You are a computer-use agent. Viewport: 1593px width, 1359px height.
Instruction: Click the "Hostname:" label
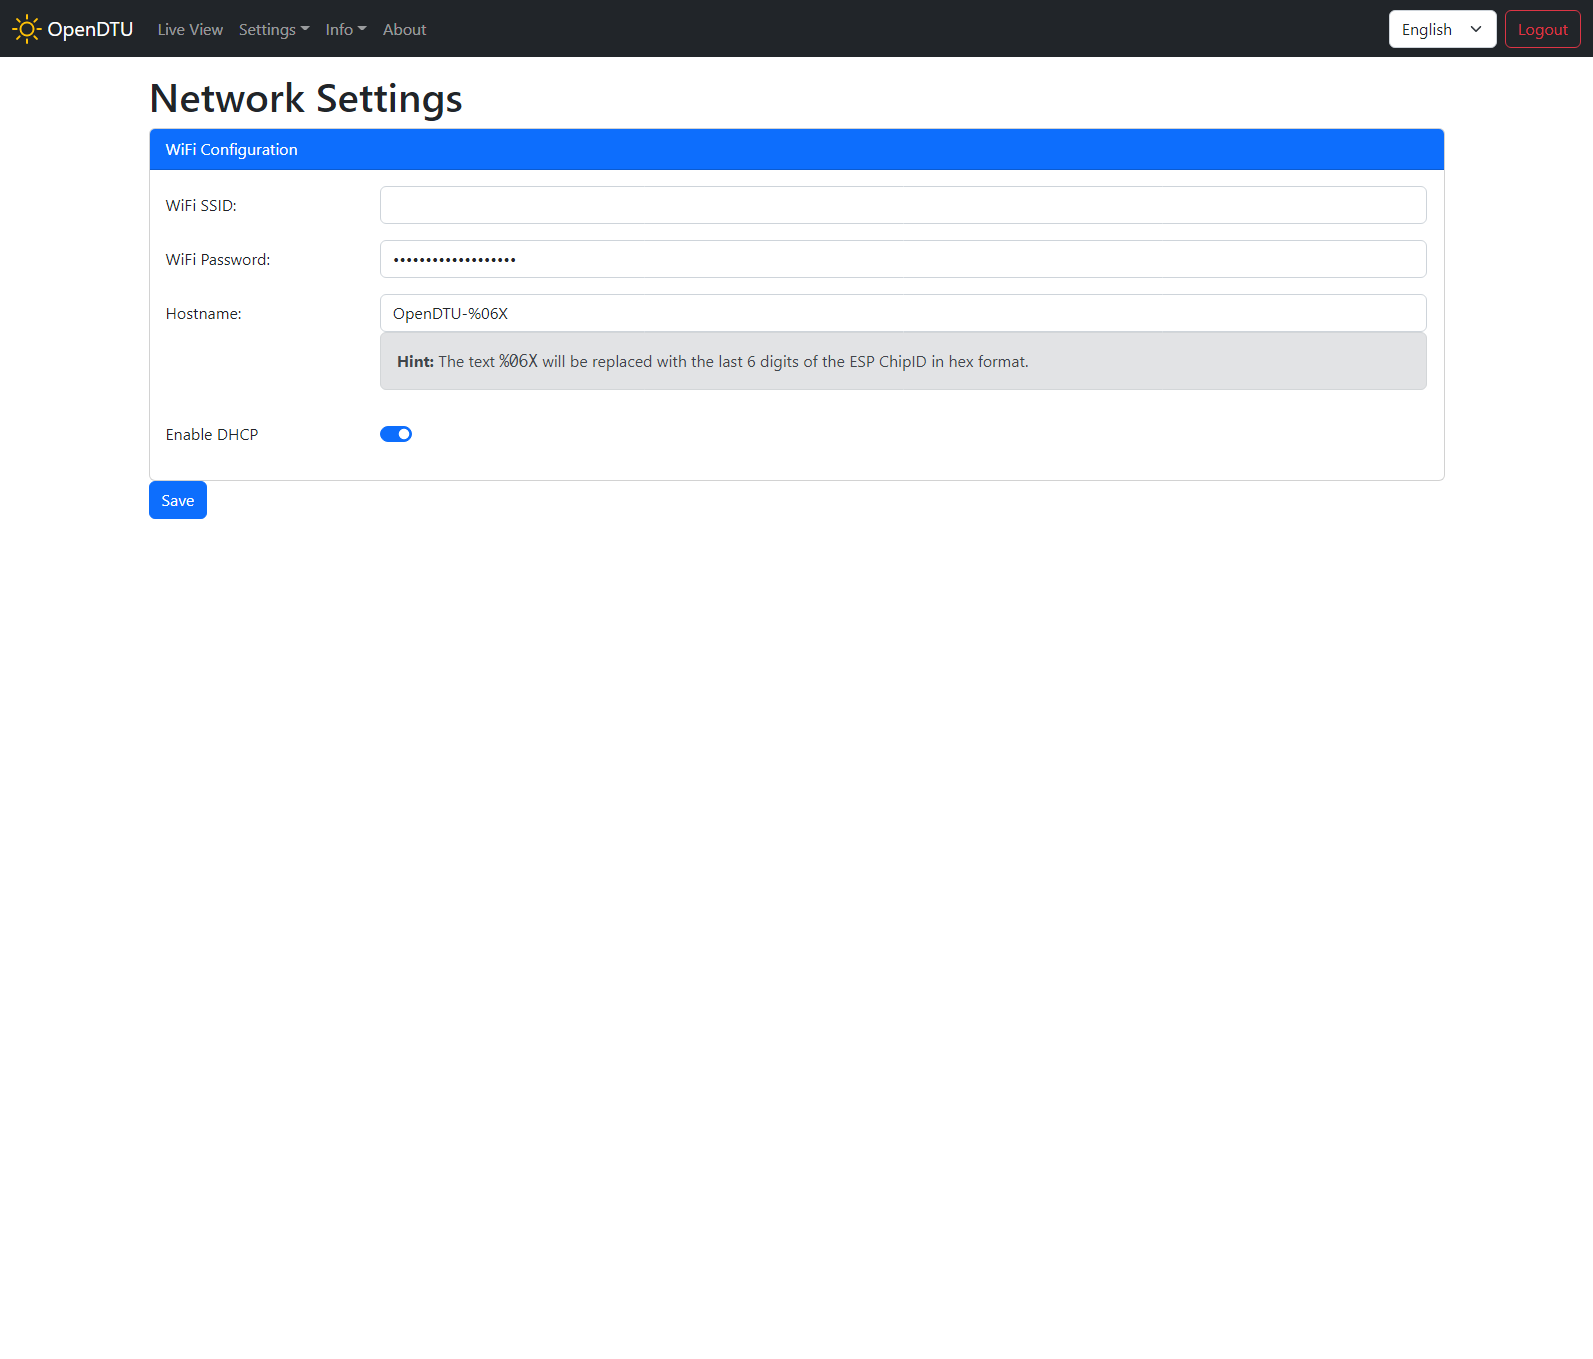(x=204, y=313)
